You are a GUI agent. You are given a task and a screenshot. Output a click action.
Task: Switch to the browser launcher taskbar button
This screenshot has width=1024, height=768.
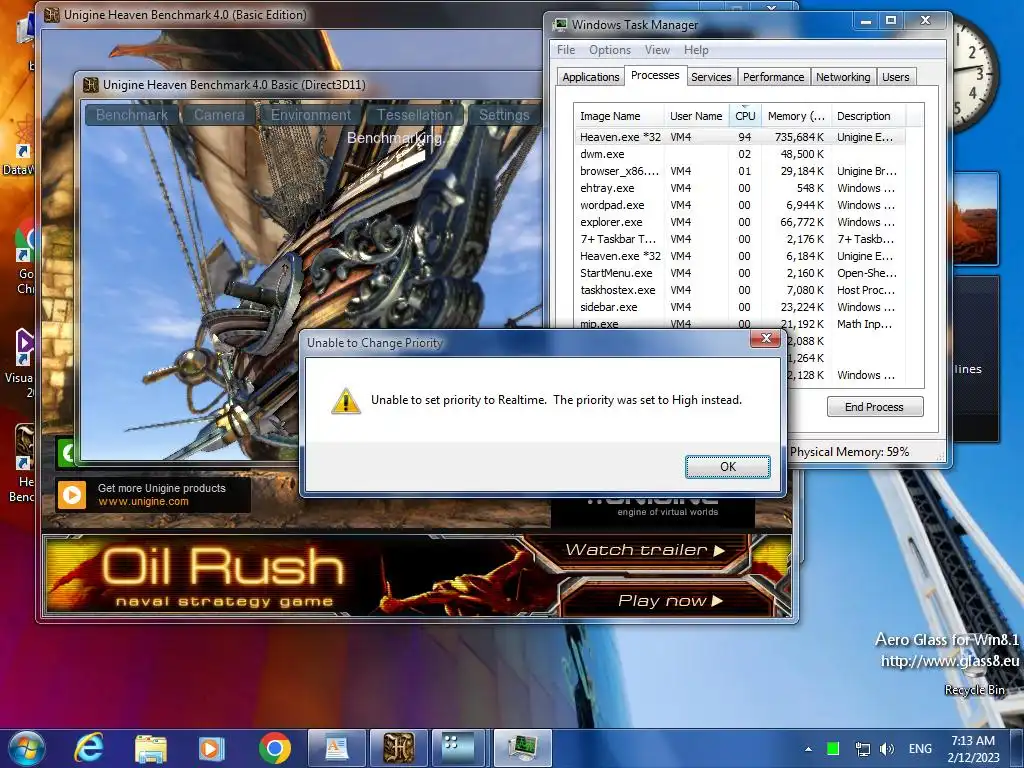pos(460,748)
